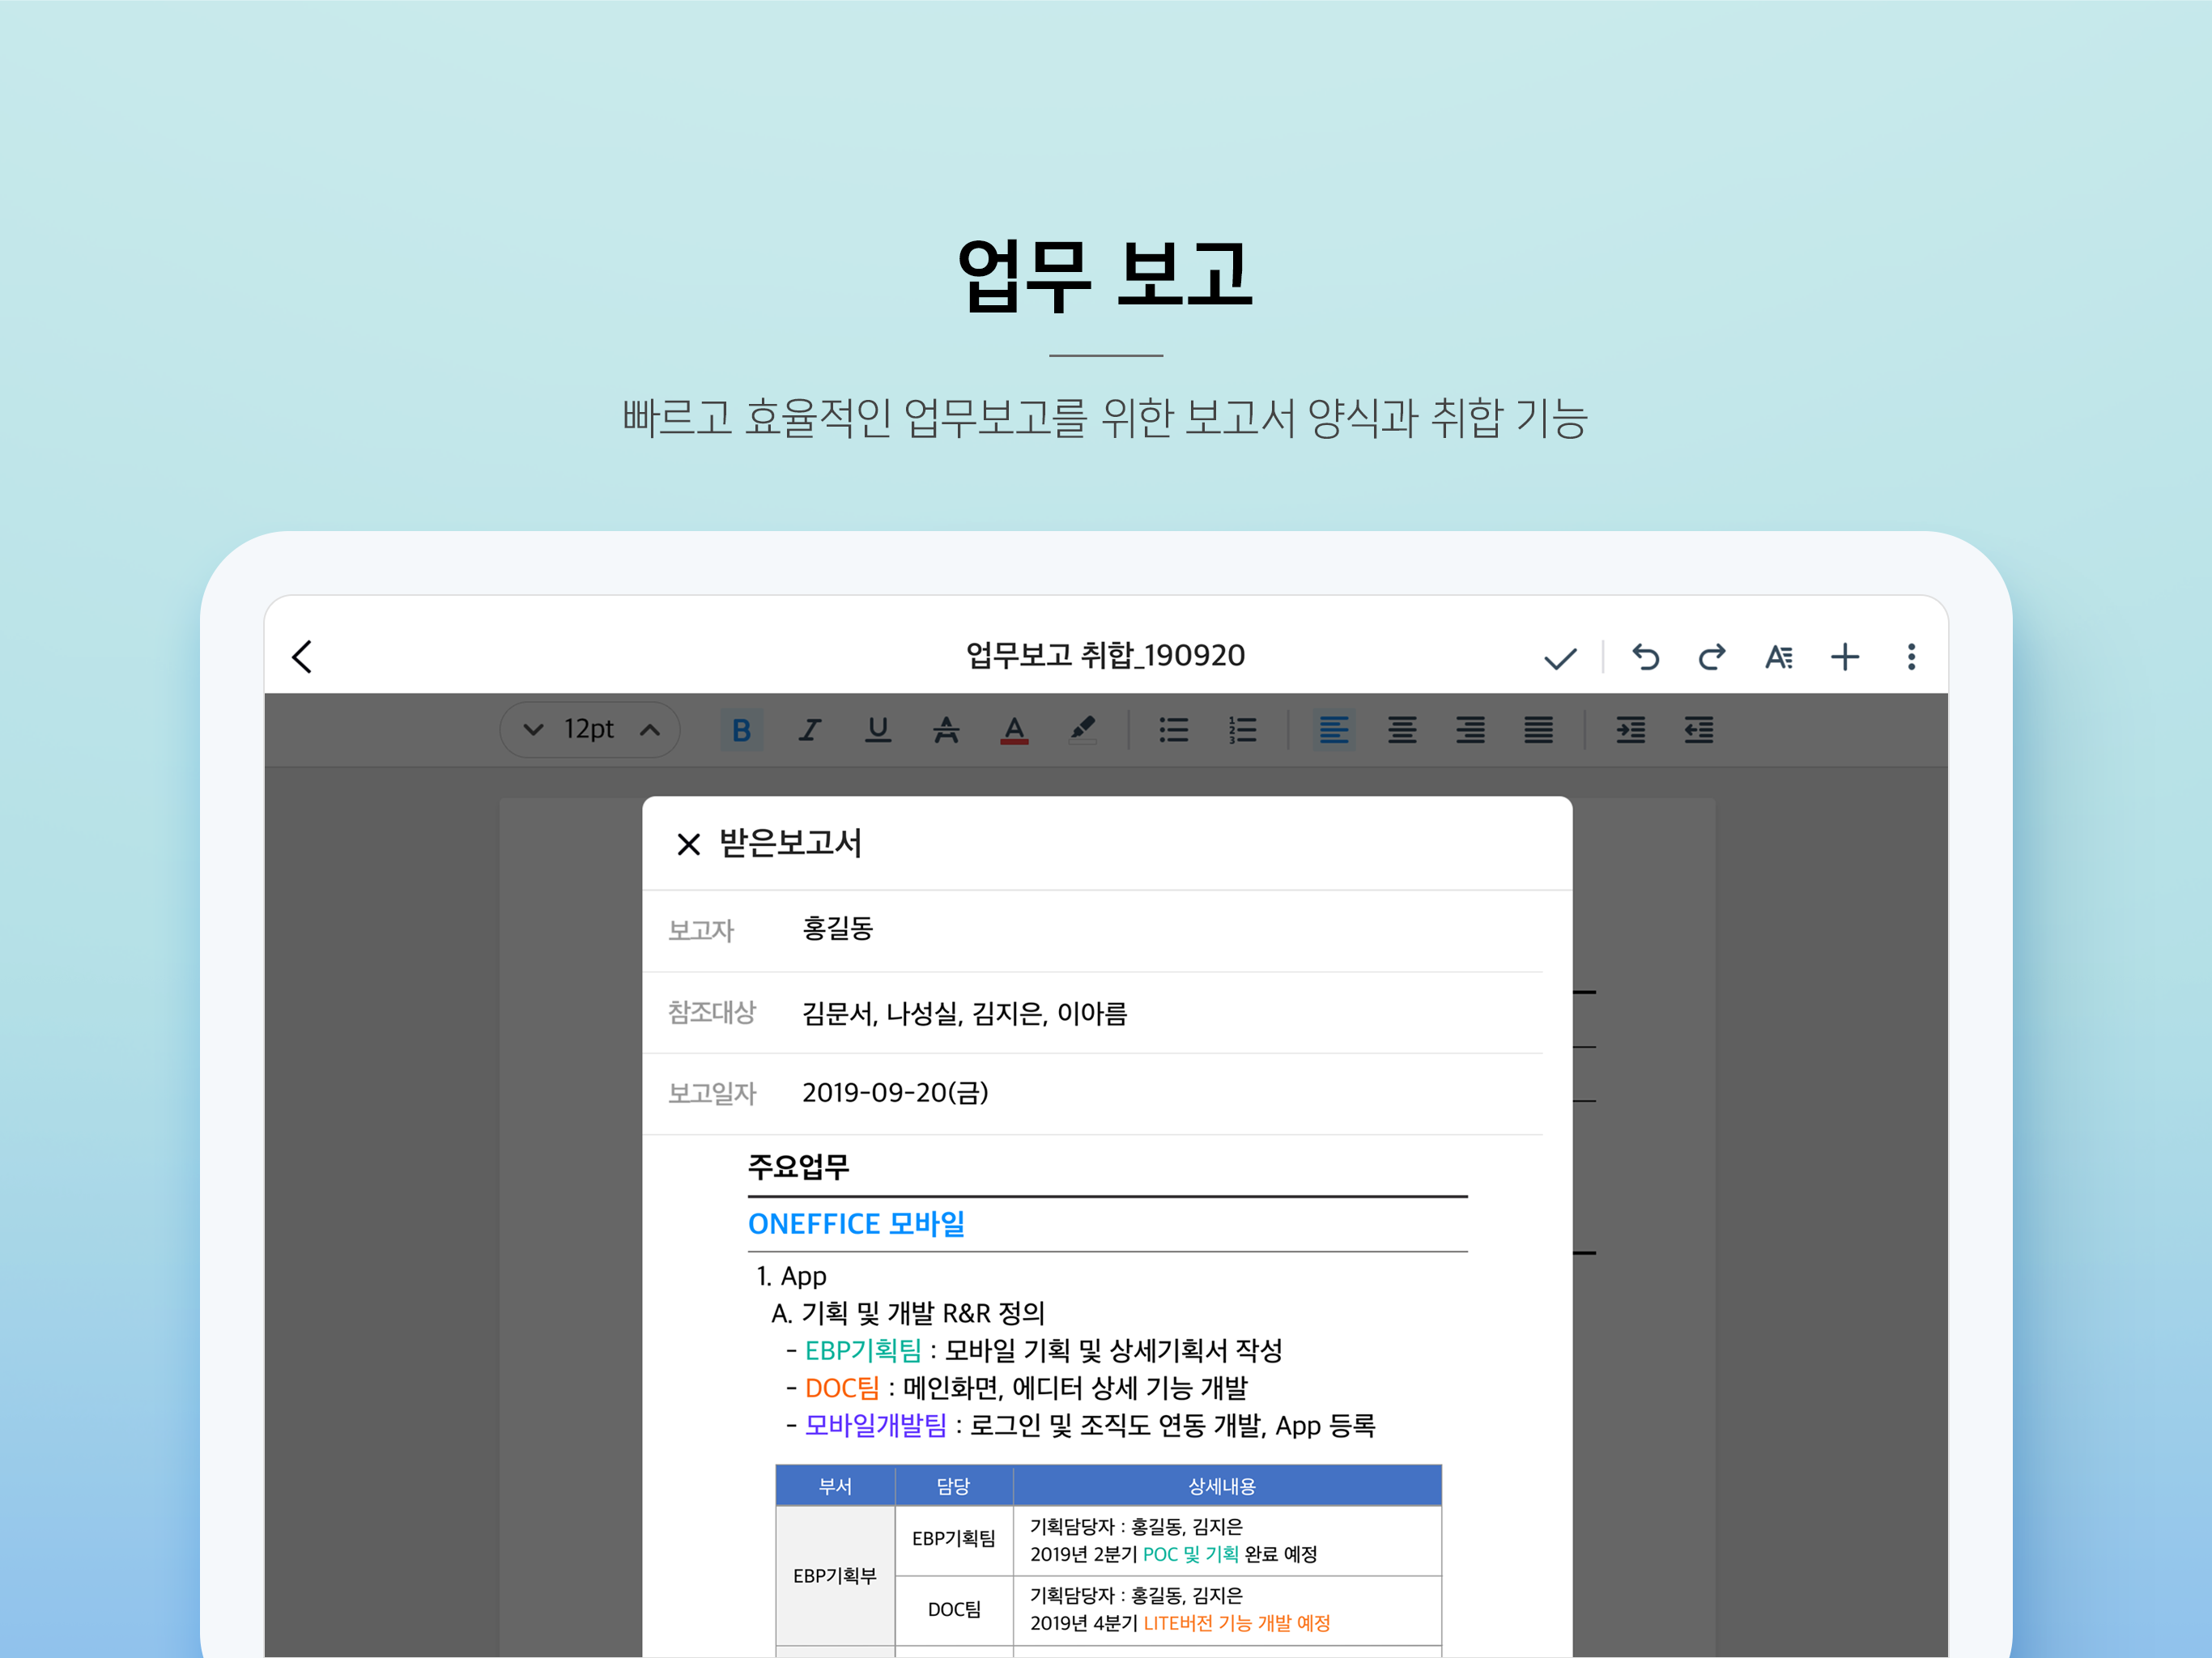Viewport: 2212px width, 1658px height.
Task: Justify text alignment
Action: pos(1538,730)
